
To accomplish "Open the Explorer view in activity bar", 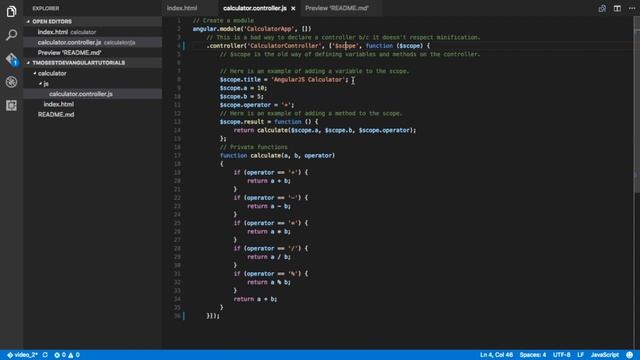I will click(11, 11).
